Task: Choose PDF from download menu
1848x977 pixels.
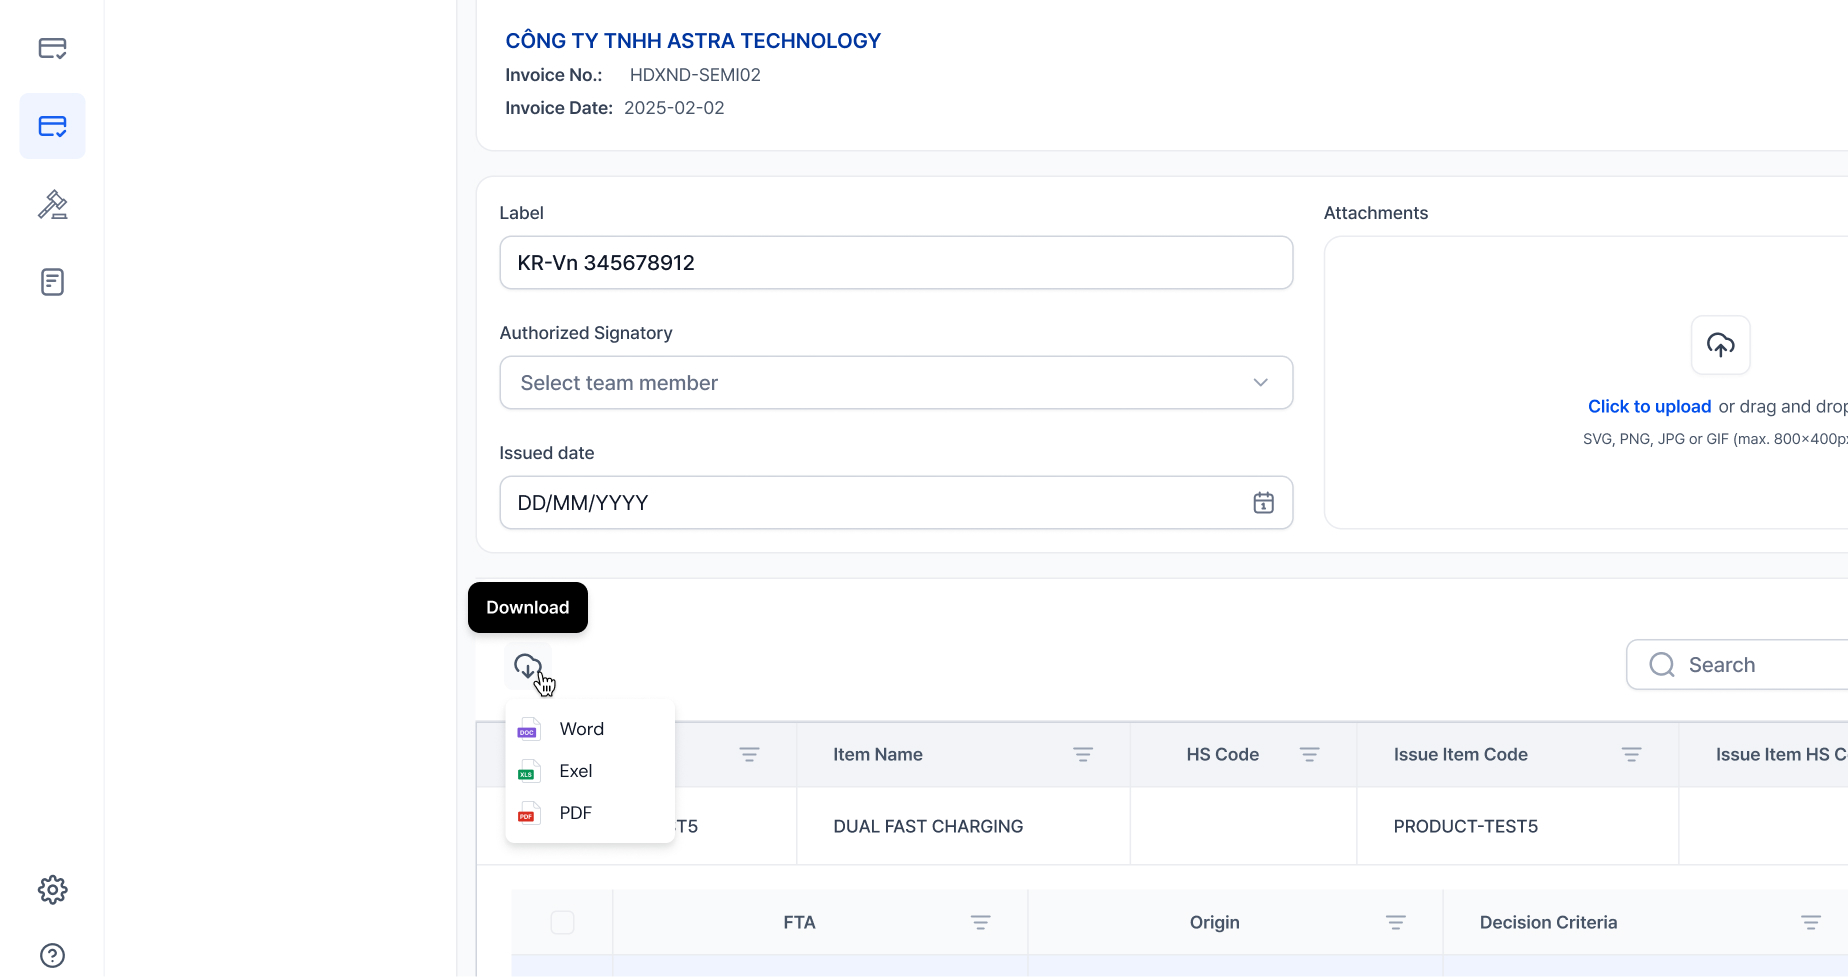Action: tap(575, 813)
